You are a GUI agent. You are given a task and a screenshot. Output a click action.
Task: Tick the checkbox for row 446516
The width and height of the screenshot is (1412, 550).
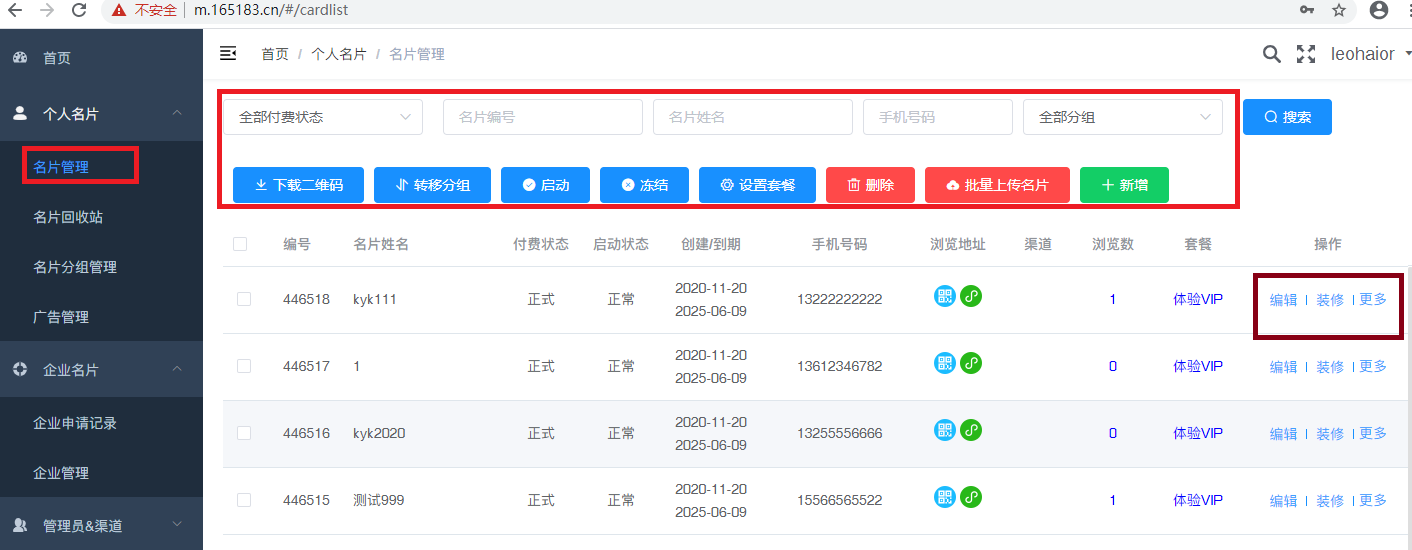pos(244,433)
